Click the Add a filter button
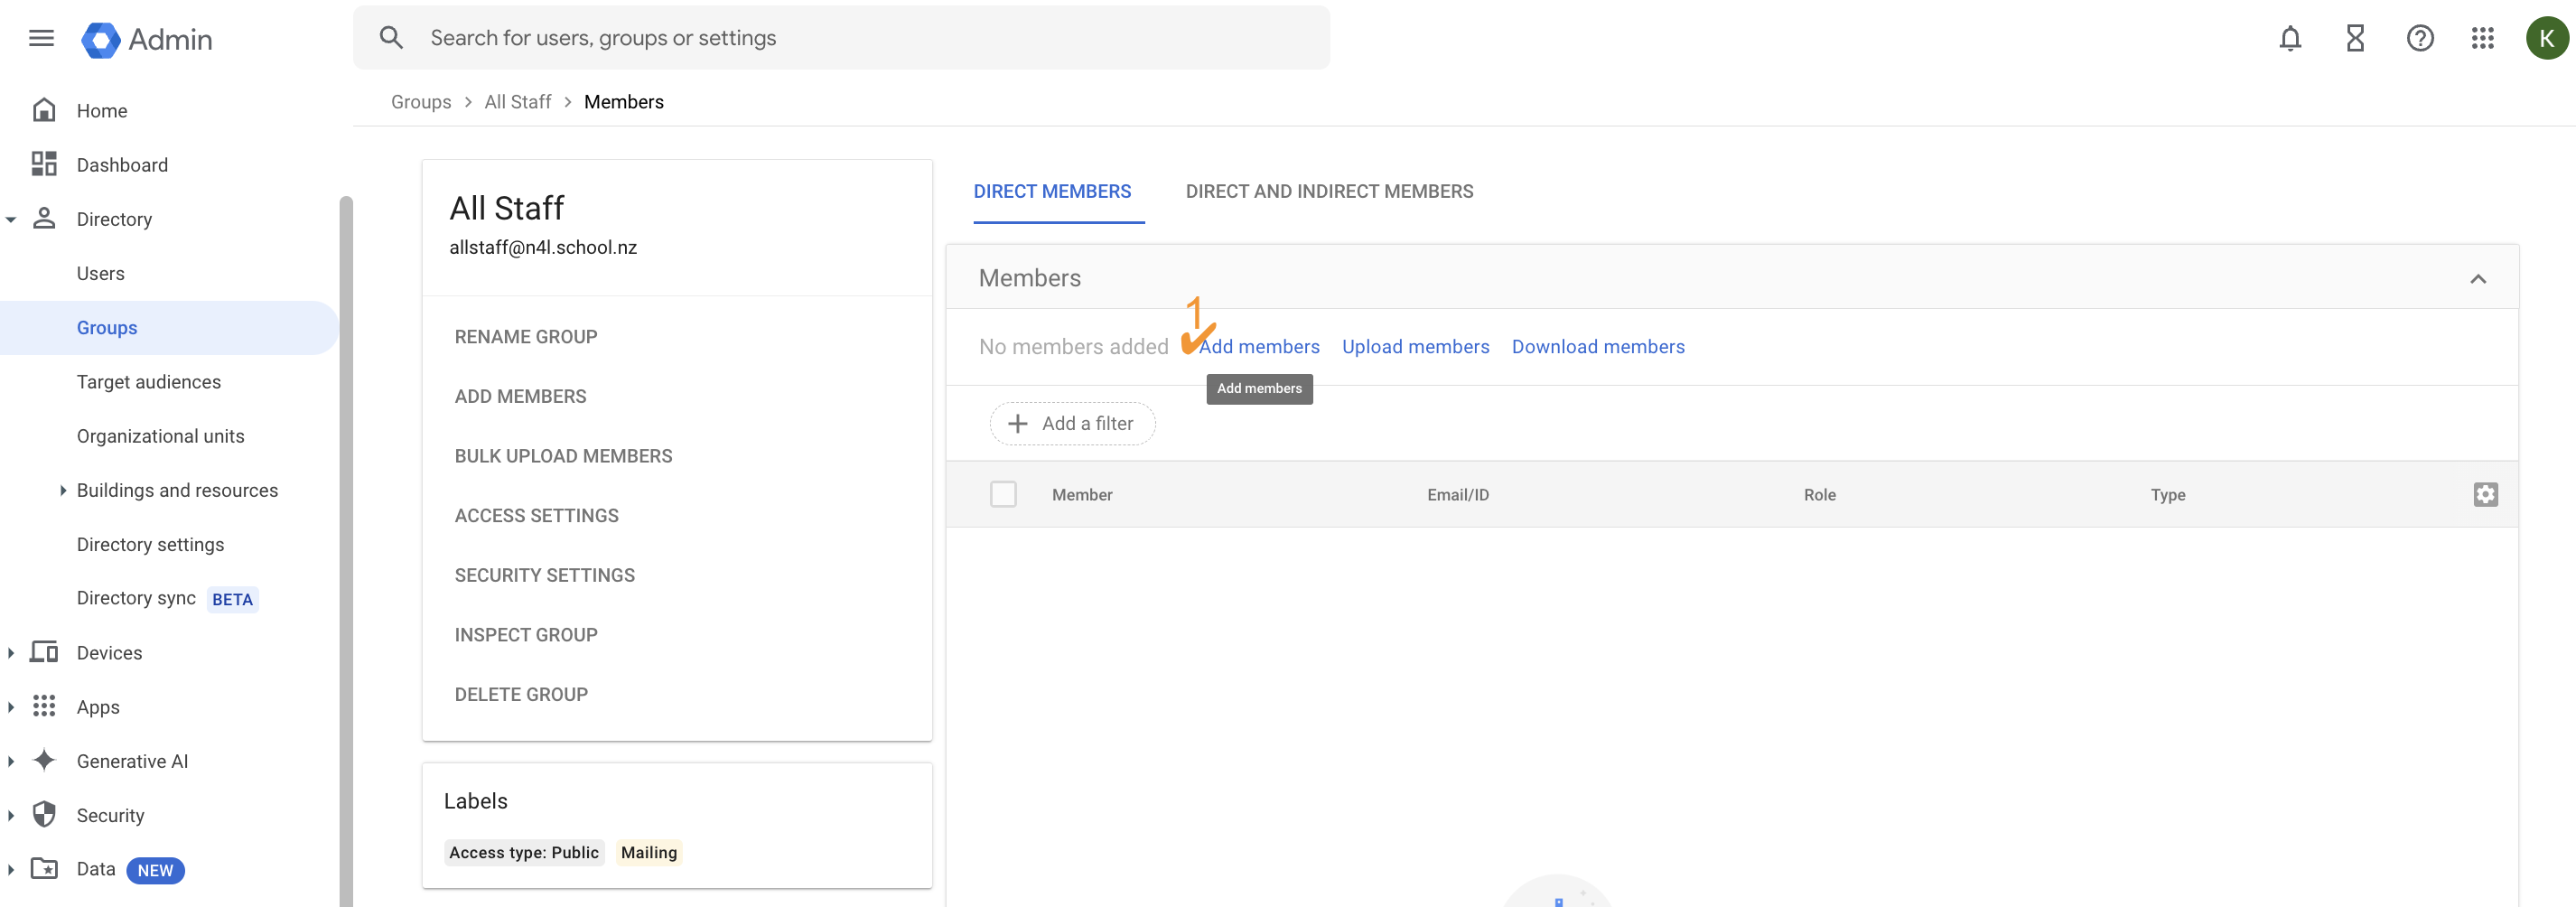The width and height of the screenshot is (2576, 907). point(1071,423)
